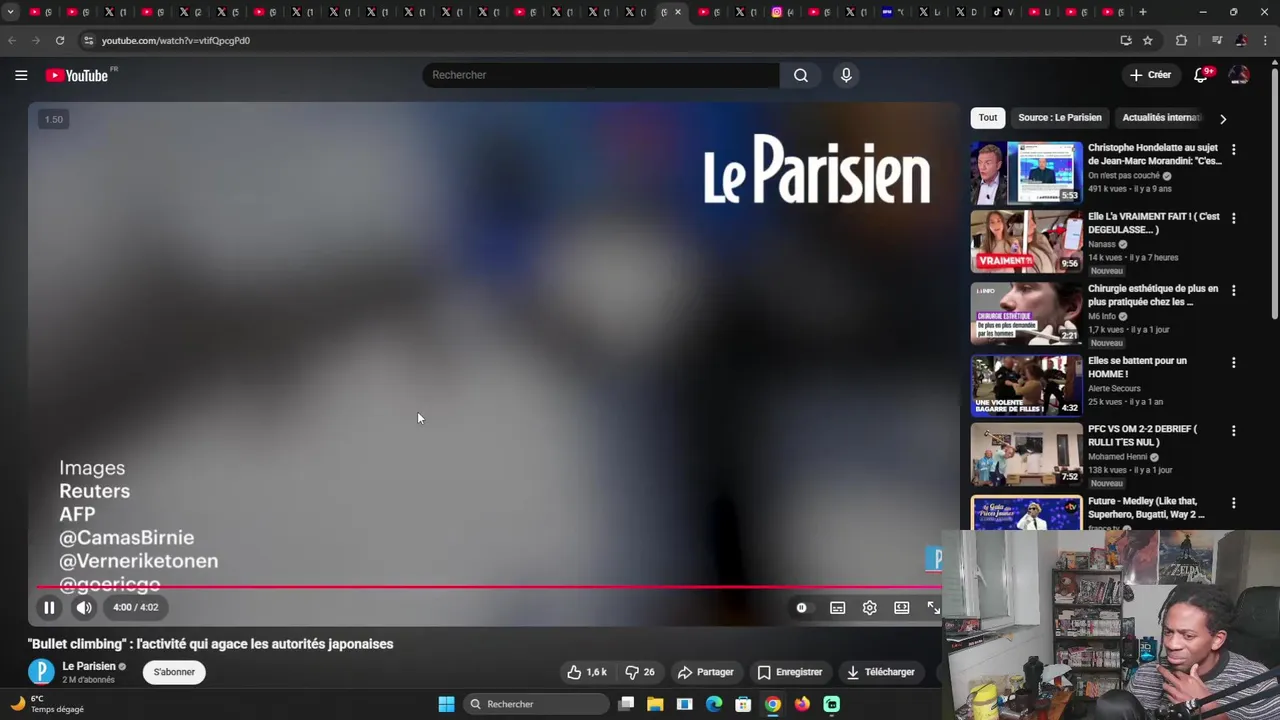Open media control icon in toolbar

(x=1217, y=40)
